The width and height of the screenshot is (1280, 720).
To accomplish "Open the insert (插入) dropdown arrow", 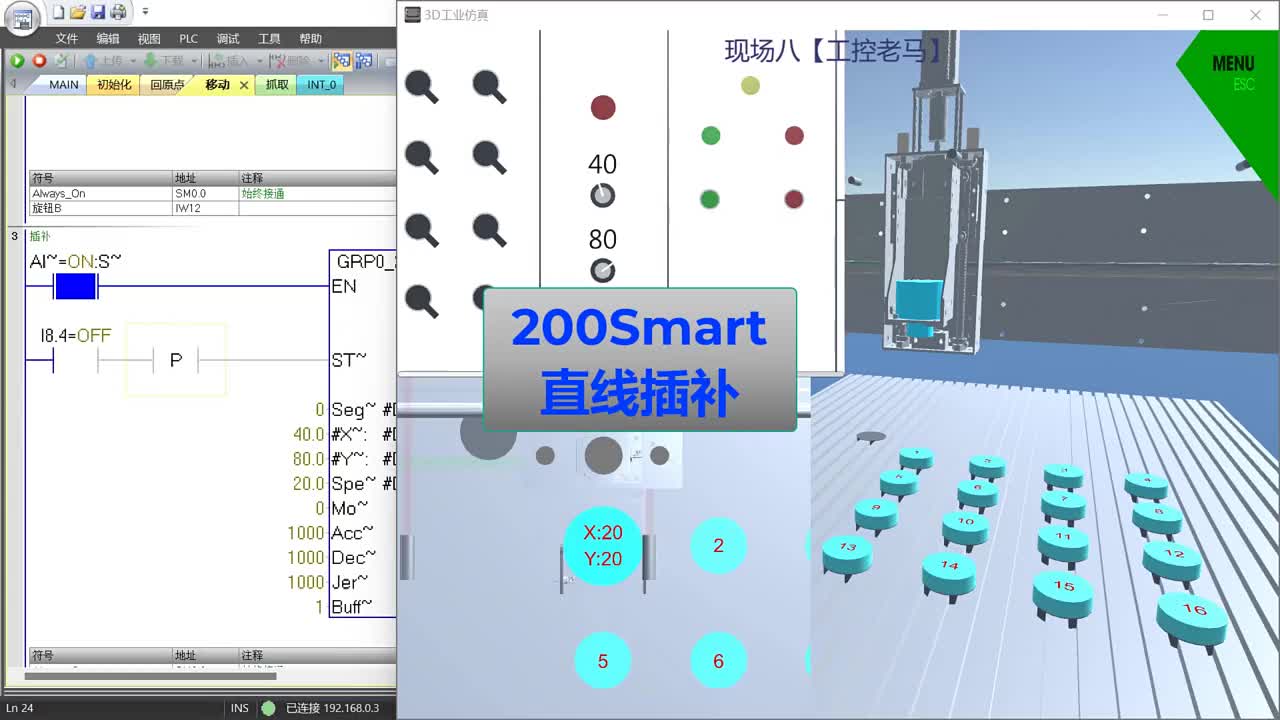I will coord(258,61).
